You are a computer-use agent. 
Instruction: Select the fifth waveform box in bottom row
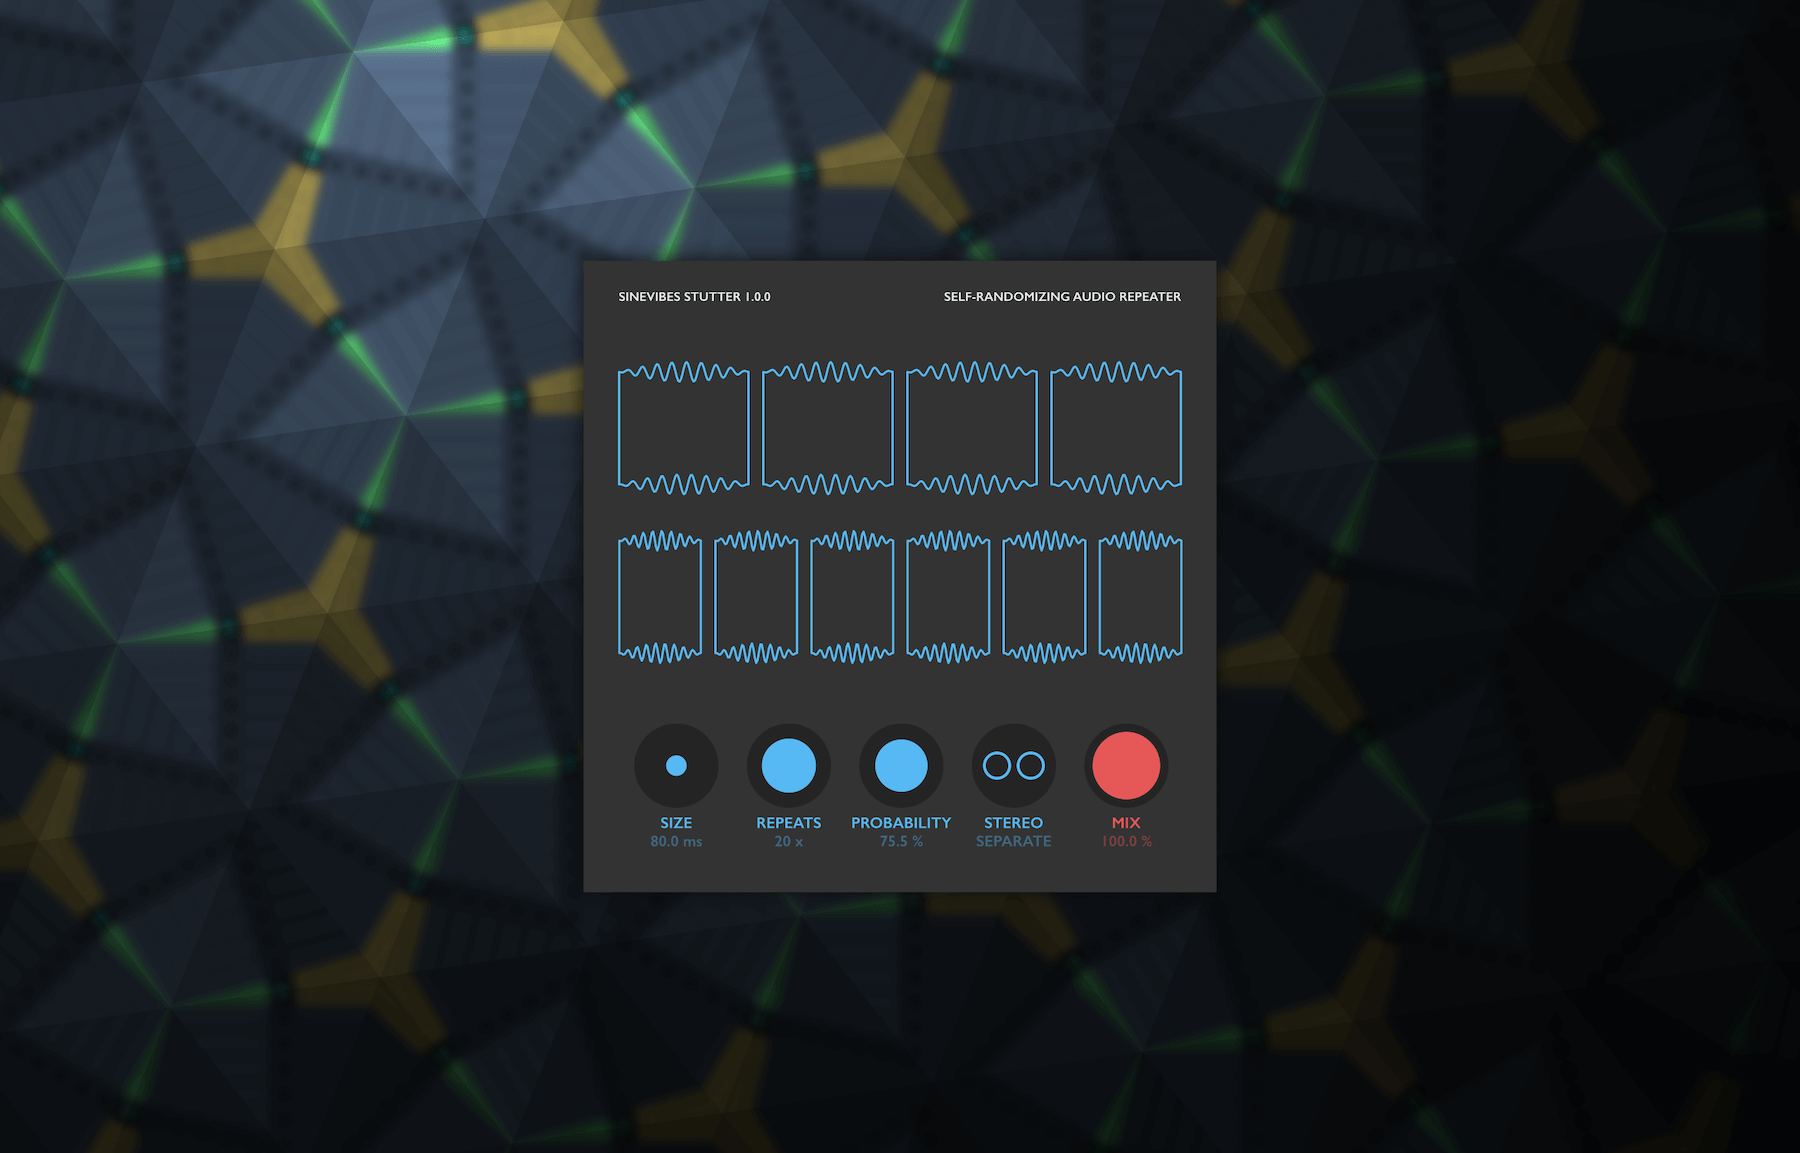[1044, 597]
